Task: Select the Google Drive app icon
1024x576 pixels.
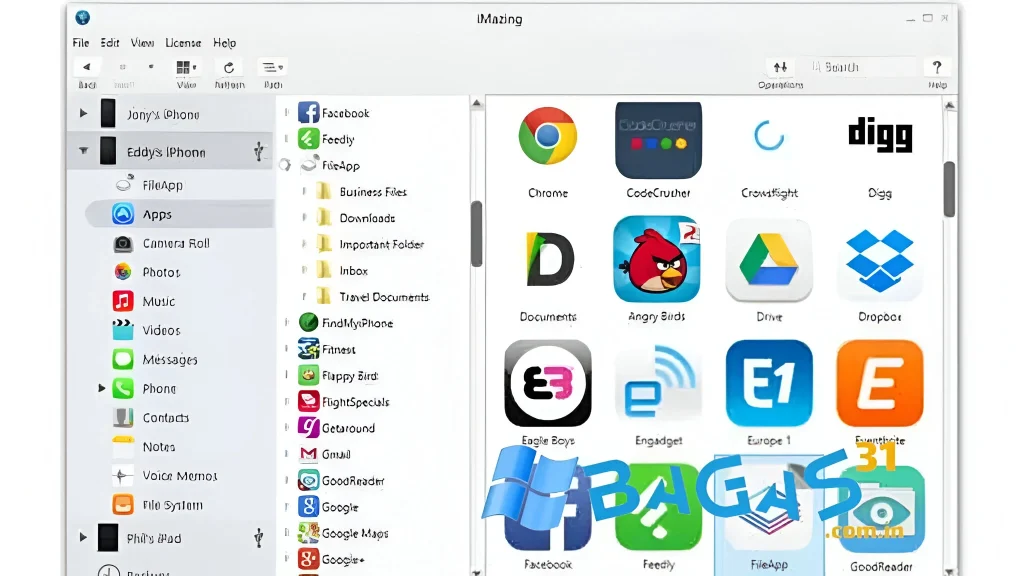Action: (769, 260)
